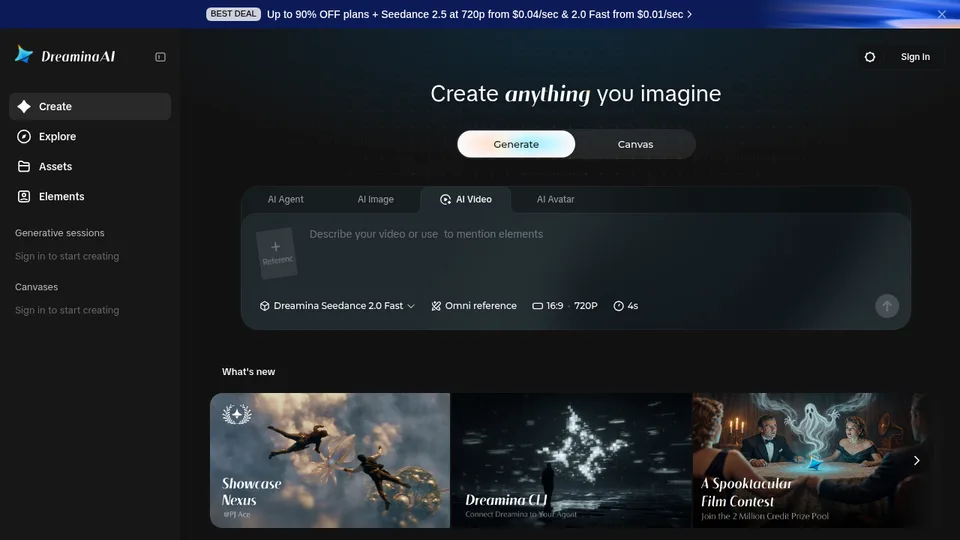The height and width of the screenshot is (540, 960).
Task: Click the DreaminaAI logo
Action: (x=65, y=56)
